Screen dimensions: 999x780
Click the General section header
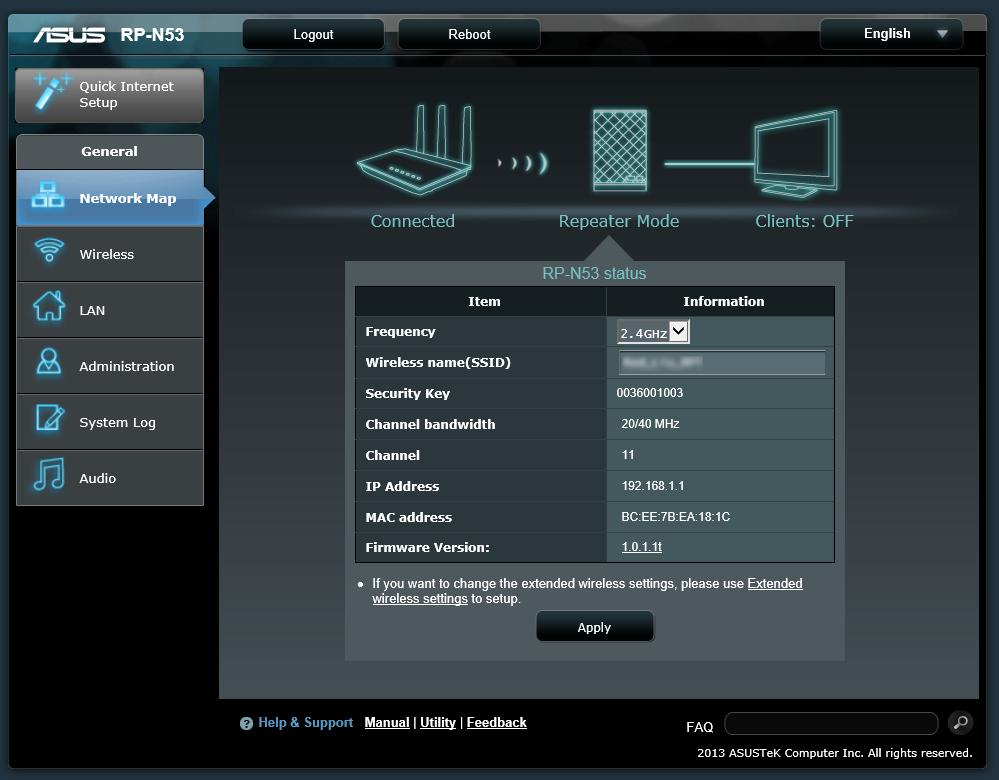coord(110,152)
